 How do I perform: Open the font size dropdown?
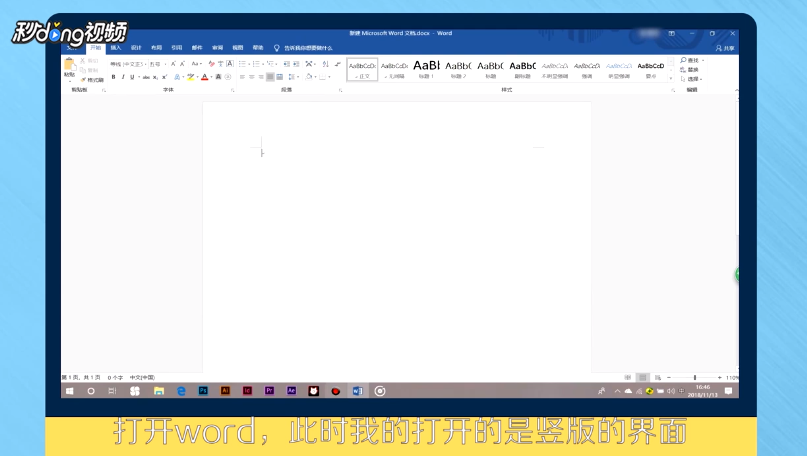(x=165, y=64)
